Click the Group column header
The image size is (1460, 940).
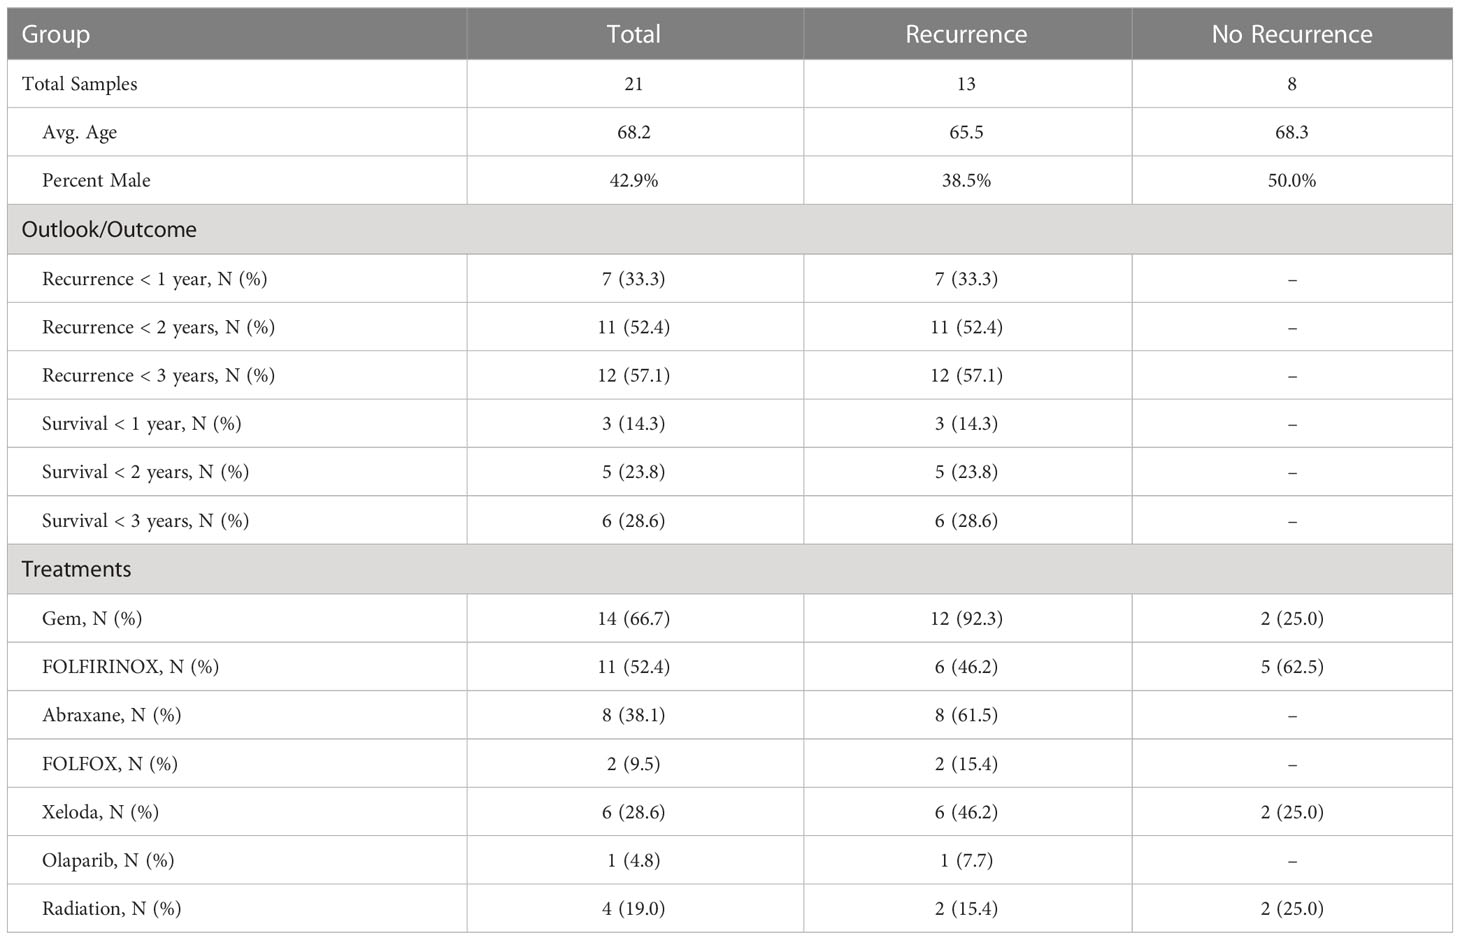56,34
